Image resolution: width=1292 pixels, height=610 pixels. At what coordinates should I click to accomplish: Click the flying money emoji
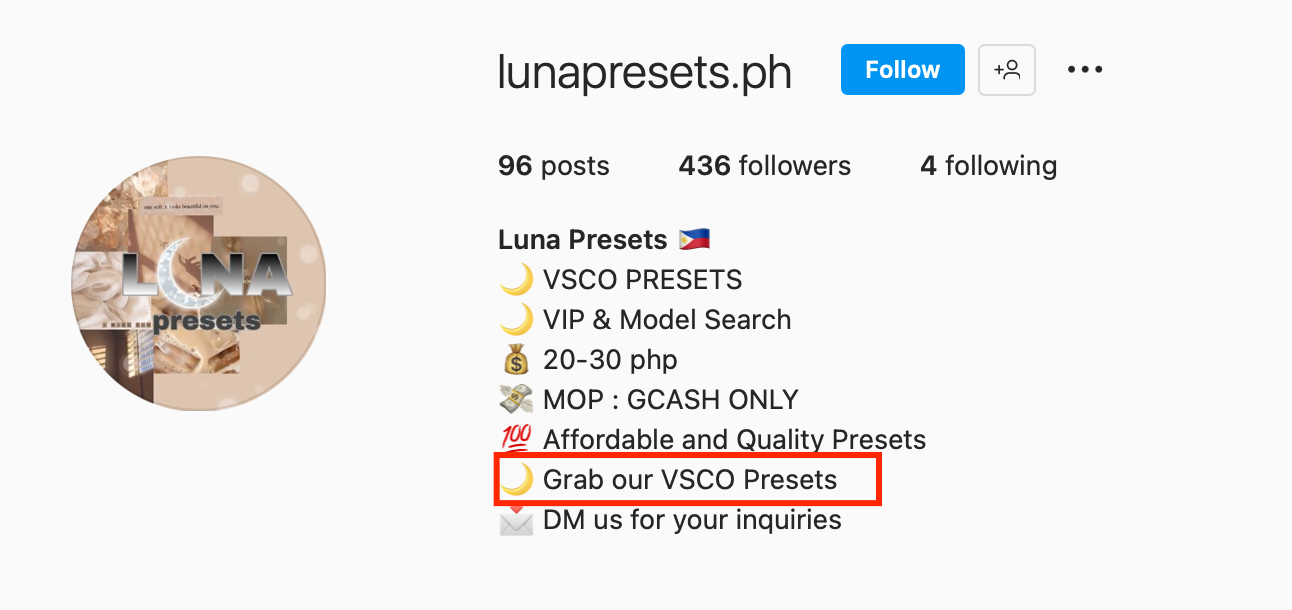[516, 400]
